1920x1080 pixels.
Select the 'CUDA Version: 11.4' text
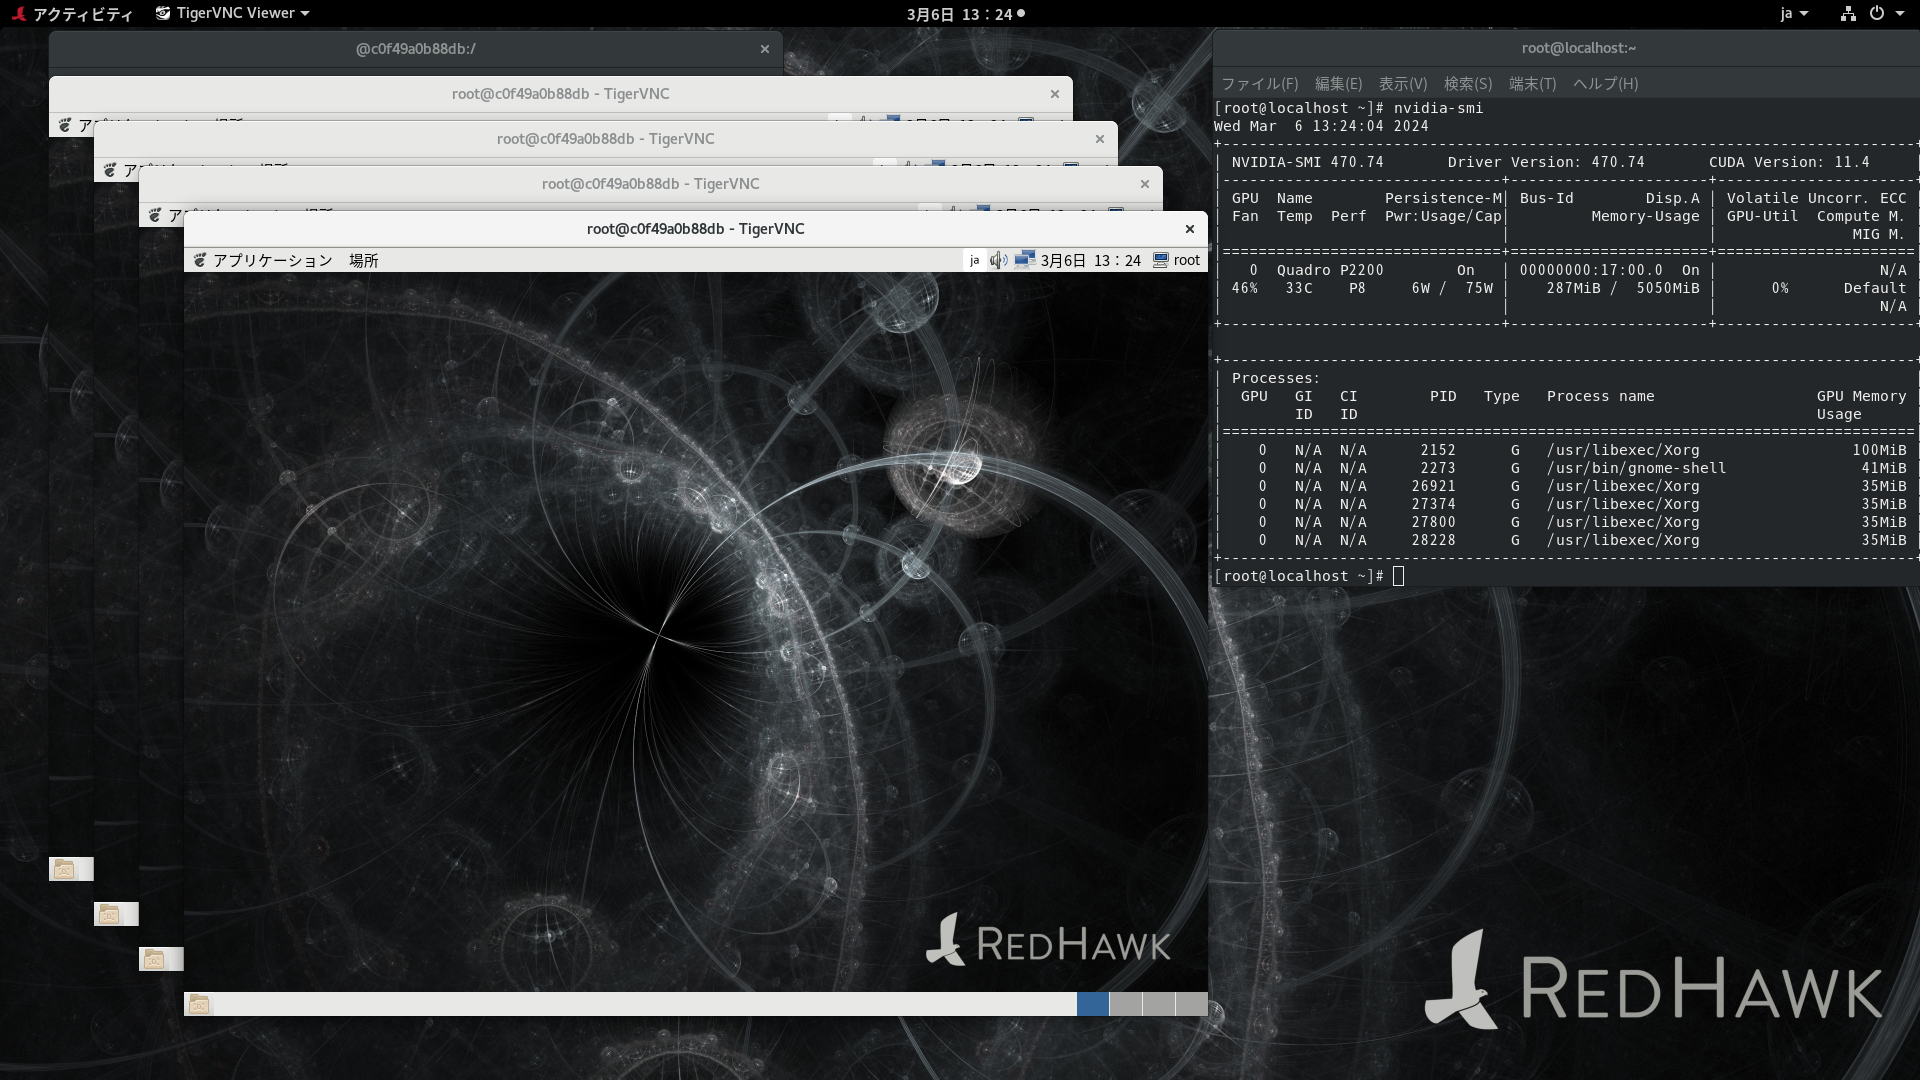[1789, 162]
